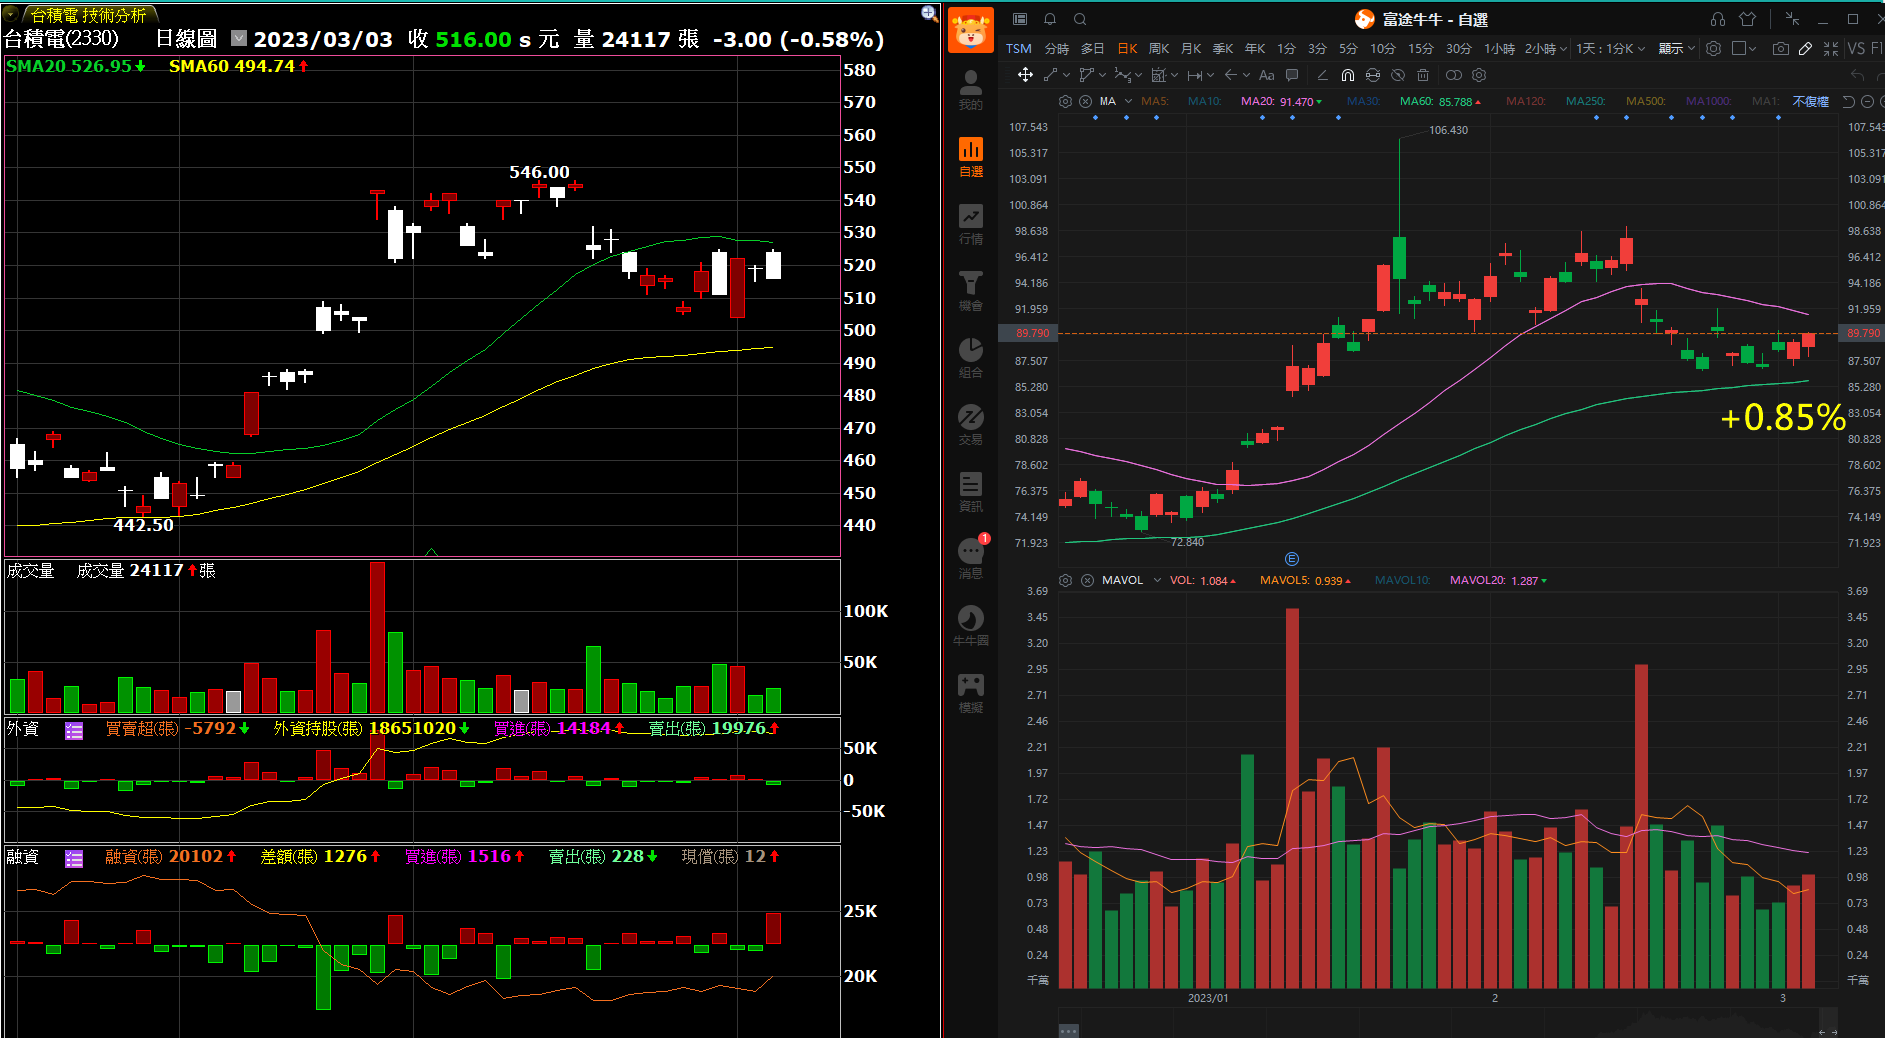This screenshot has height=1038, width=1885.
Task: Select the move crosshair drawing tool
Action: coord(1025,75)
